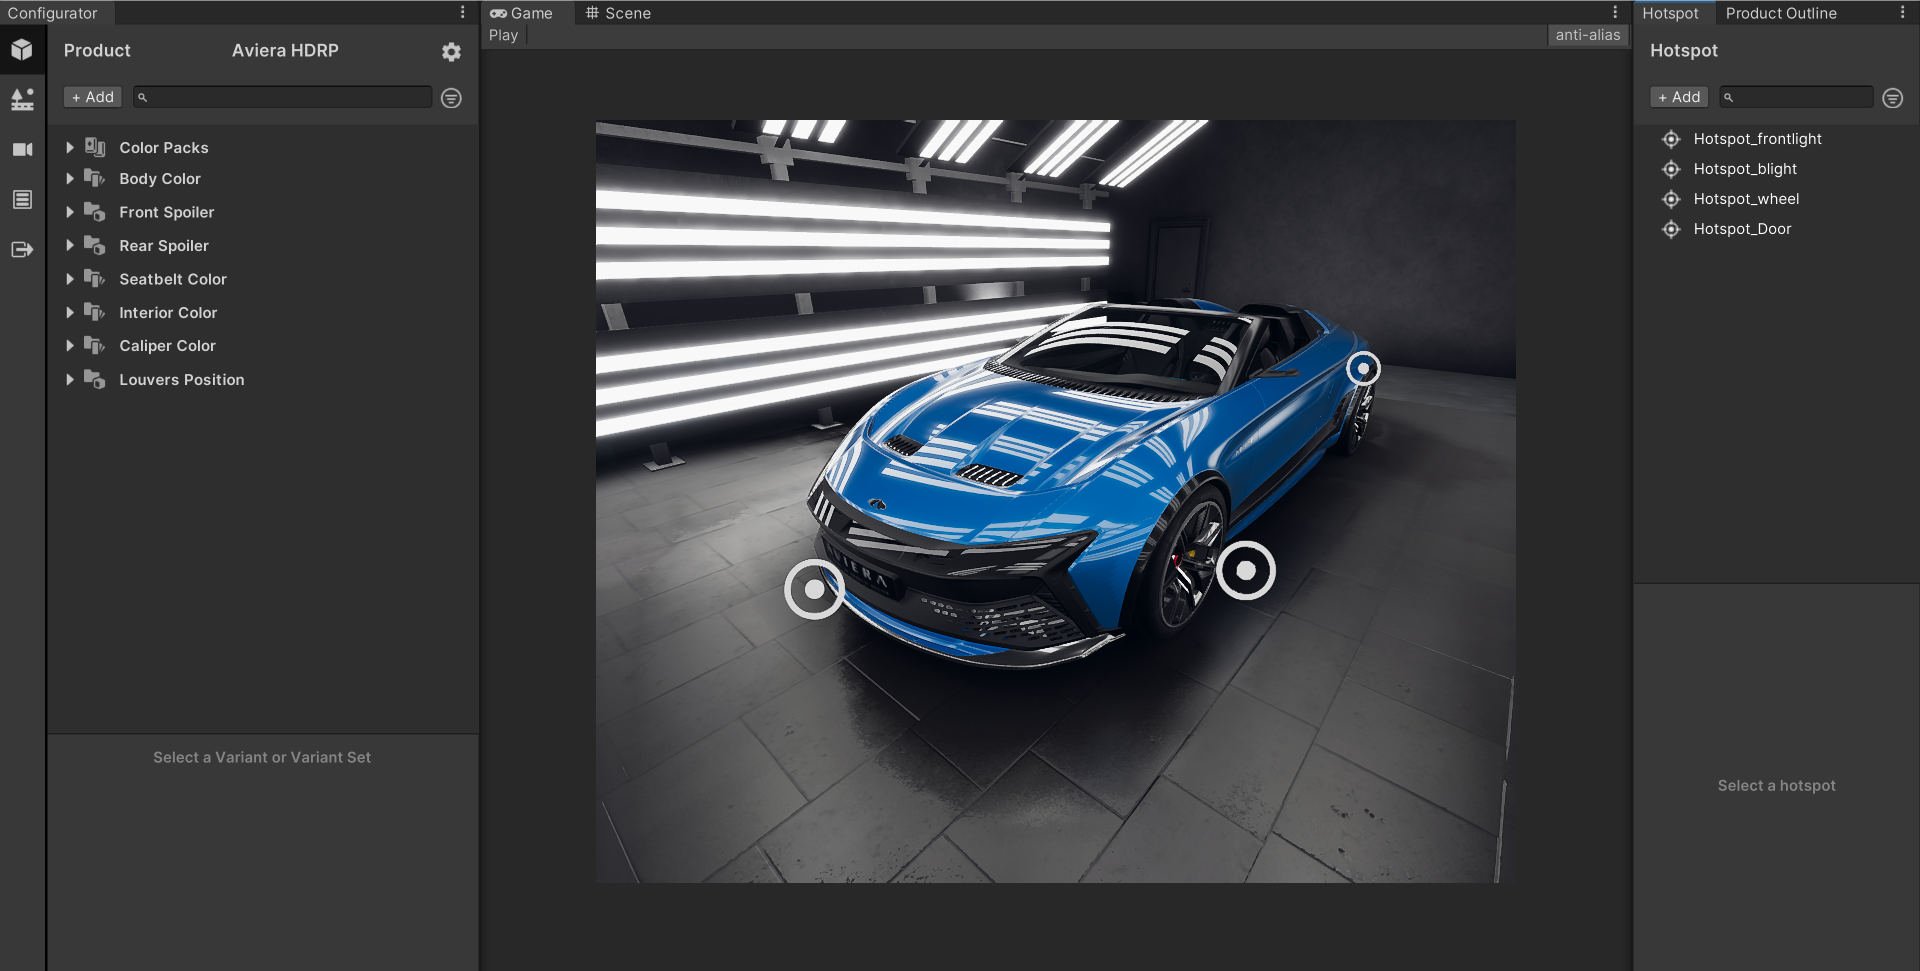Screen dimensions: 1920x971
Task: Click Add button in Hotspot panel
Action: click(1679, 97)
